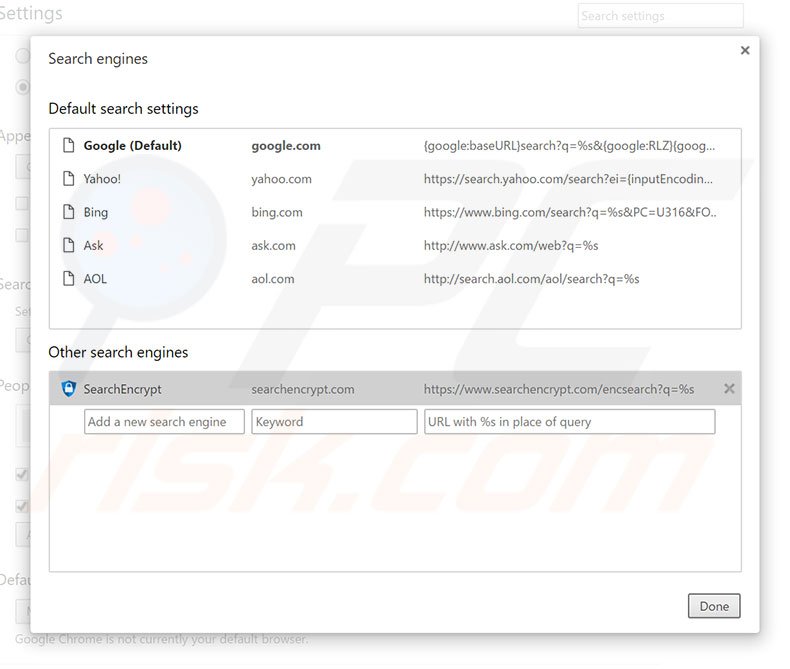This screenshot has width=790, height=669.
Task: Select the Google (Default) engine name
Action: (x=133, y=146)
